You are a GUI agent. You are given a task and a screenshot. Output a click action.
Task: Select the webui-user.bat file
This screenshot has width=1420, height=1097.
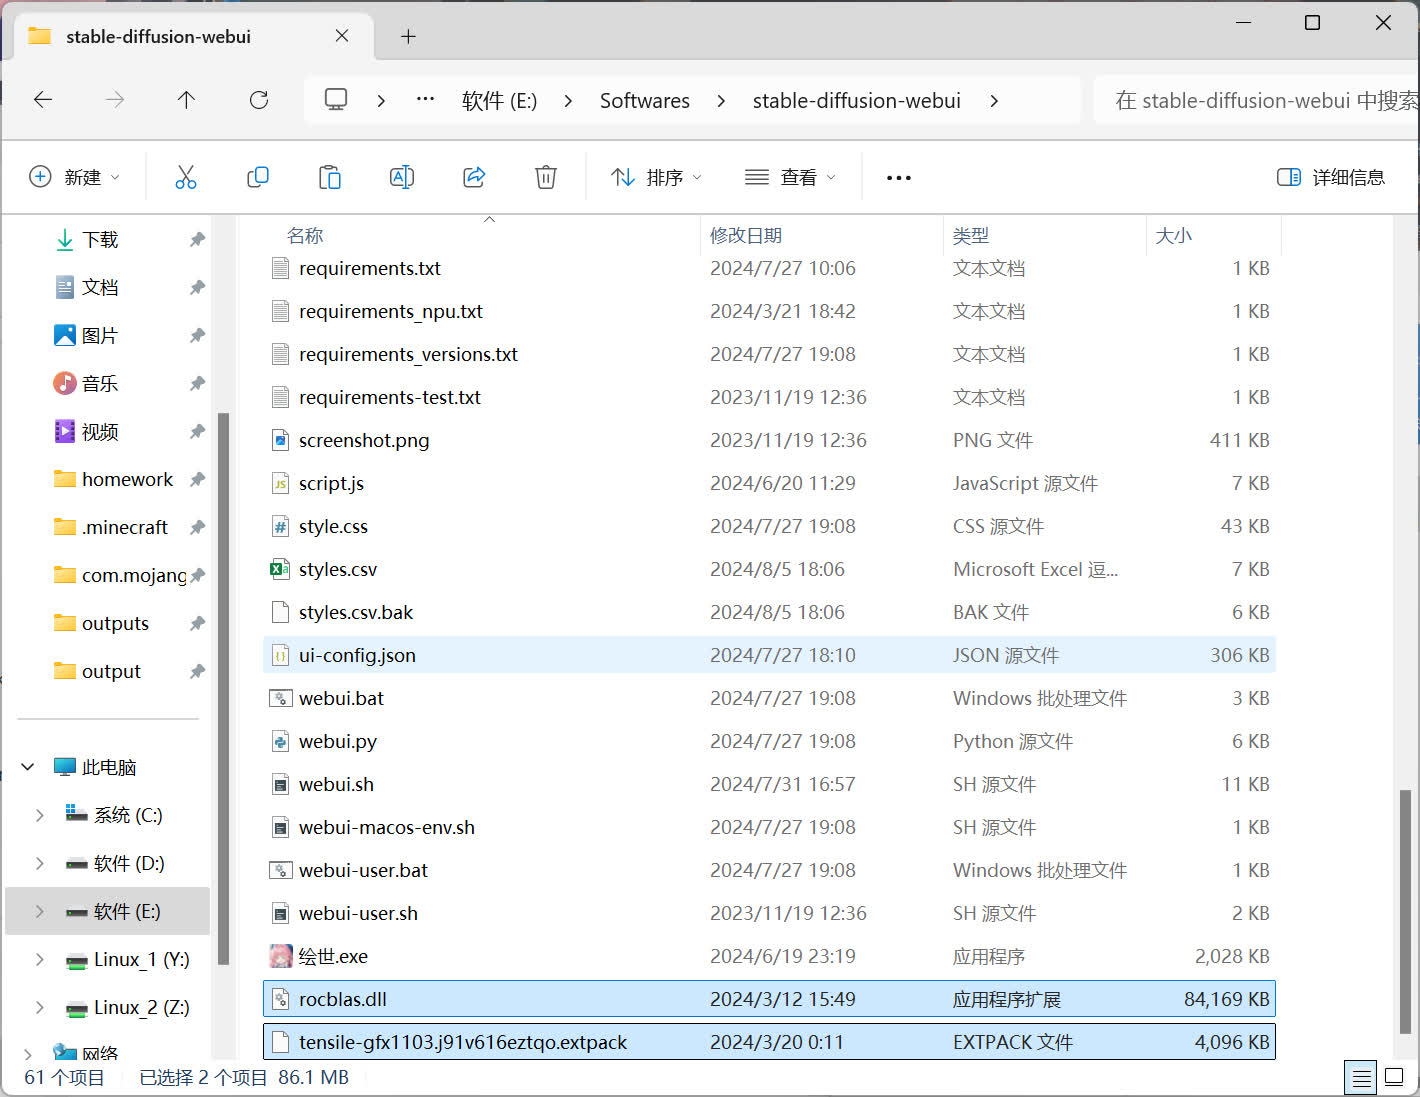(x=363, y=870)
